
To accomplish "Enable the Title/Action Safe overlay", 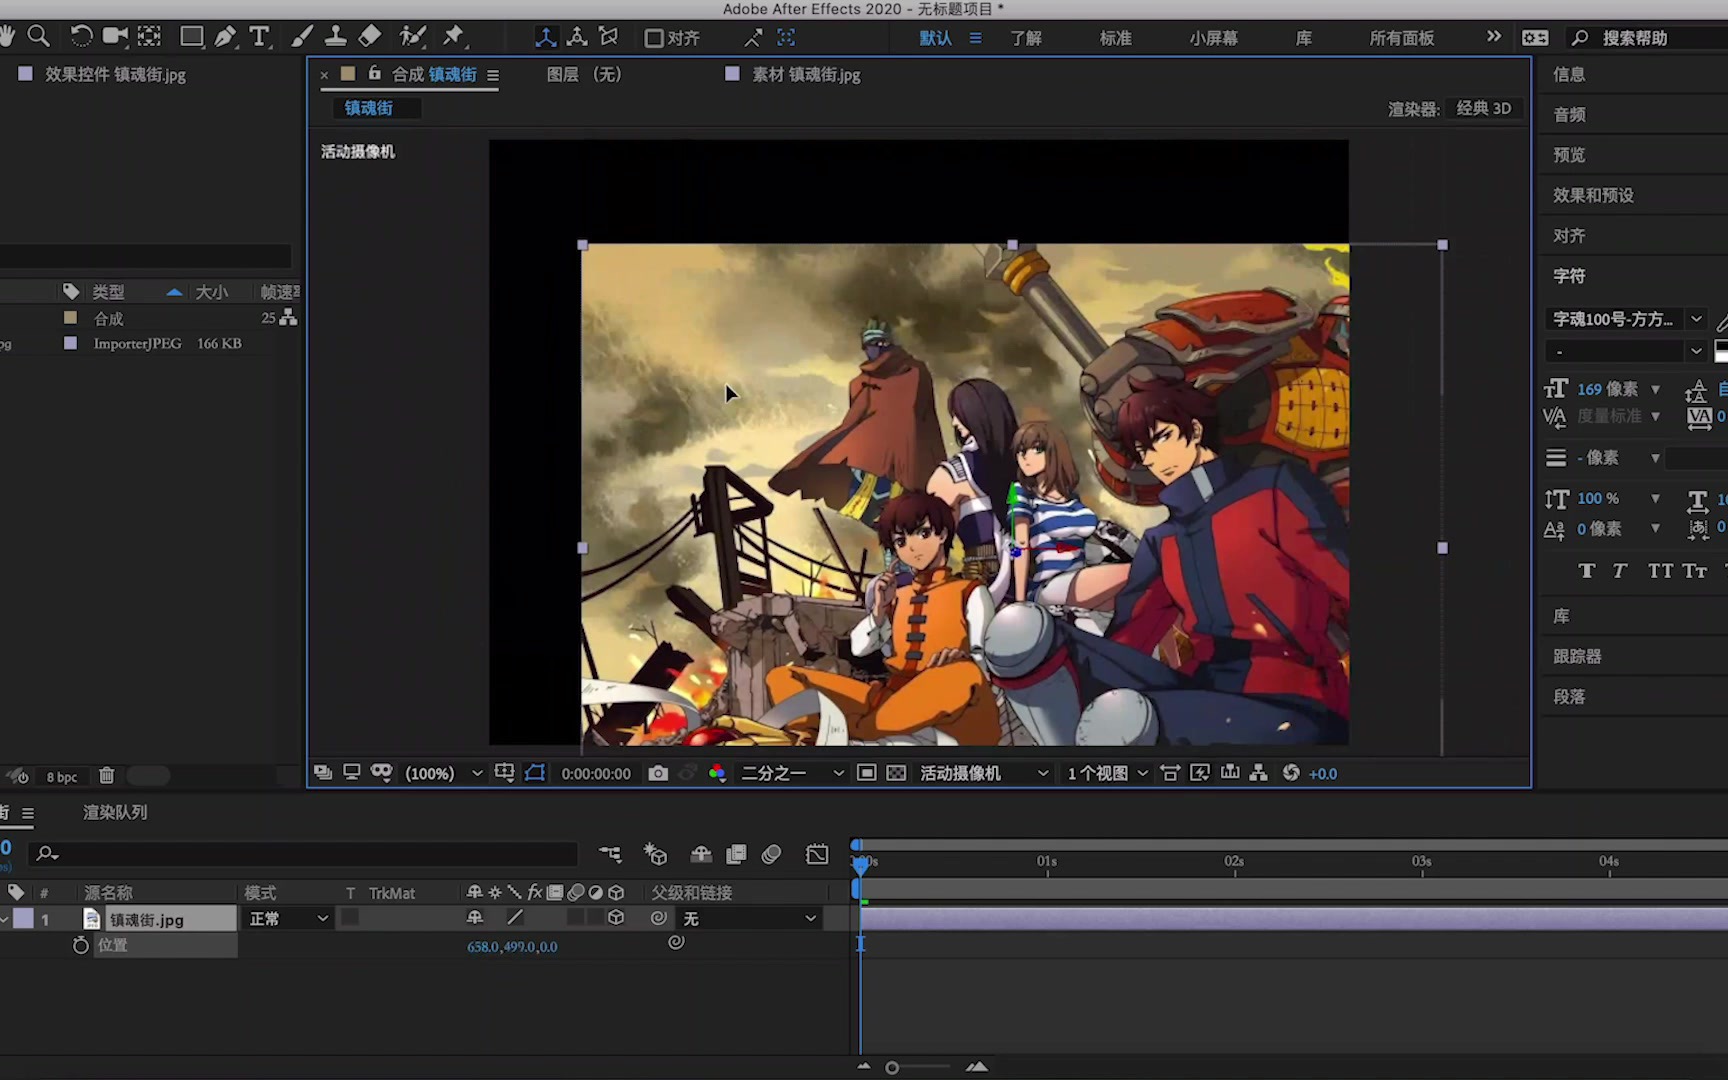I will pos(504,772).
